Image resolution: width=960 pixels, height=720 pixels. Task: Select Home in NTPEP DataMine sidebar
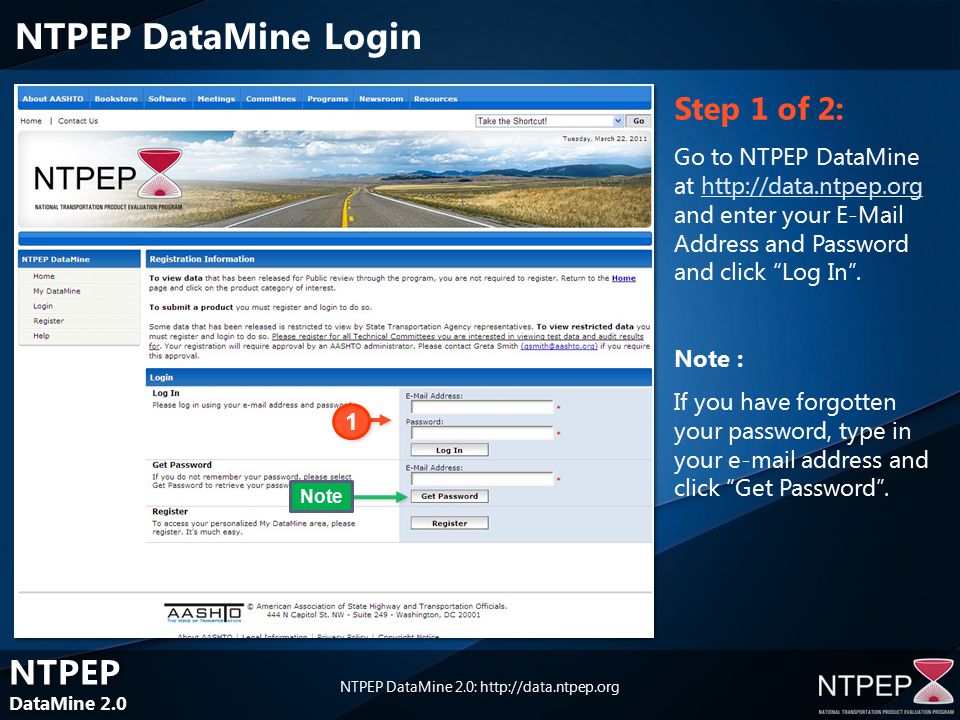point(44,276)
